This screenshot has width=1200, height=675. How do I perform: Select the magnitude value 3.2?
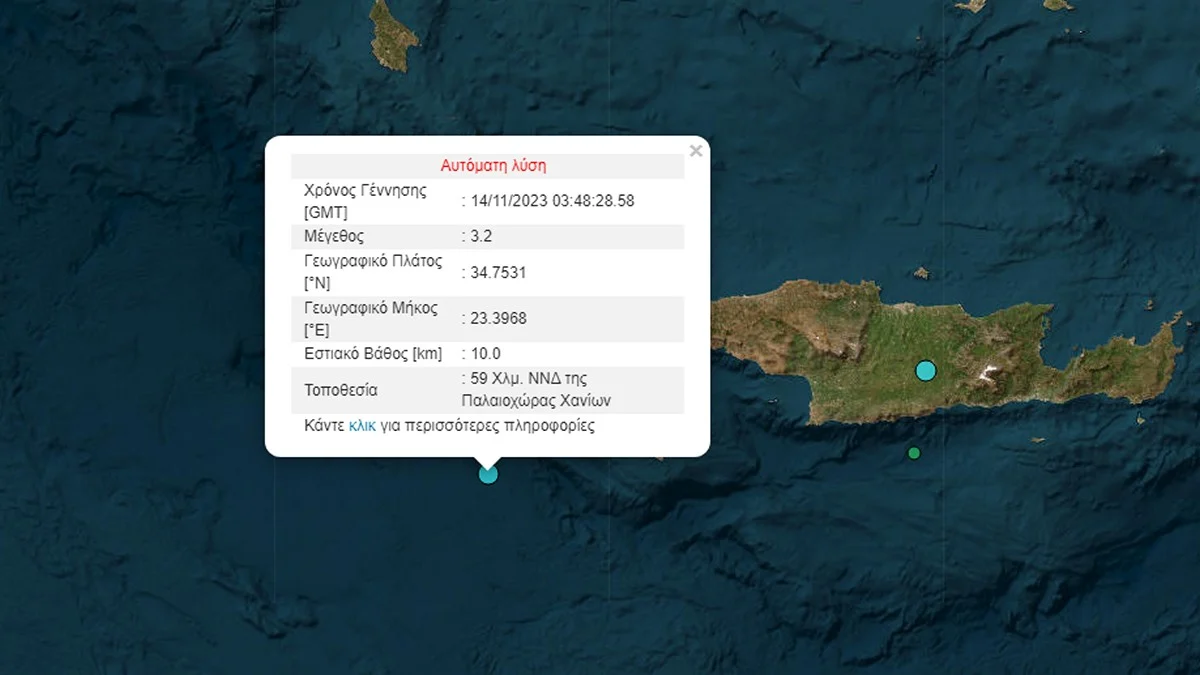481,237
